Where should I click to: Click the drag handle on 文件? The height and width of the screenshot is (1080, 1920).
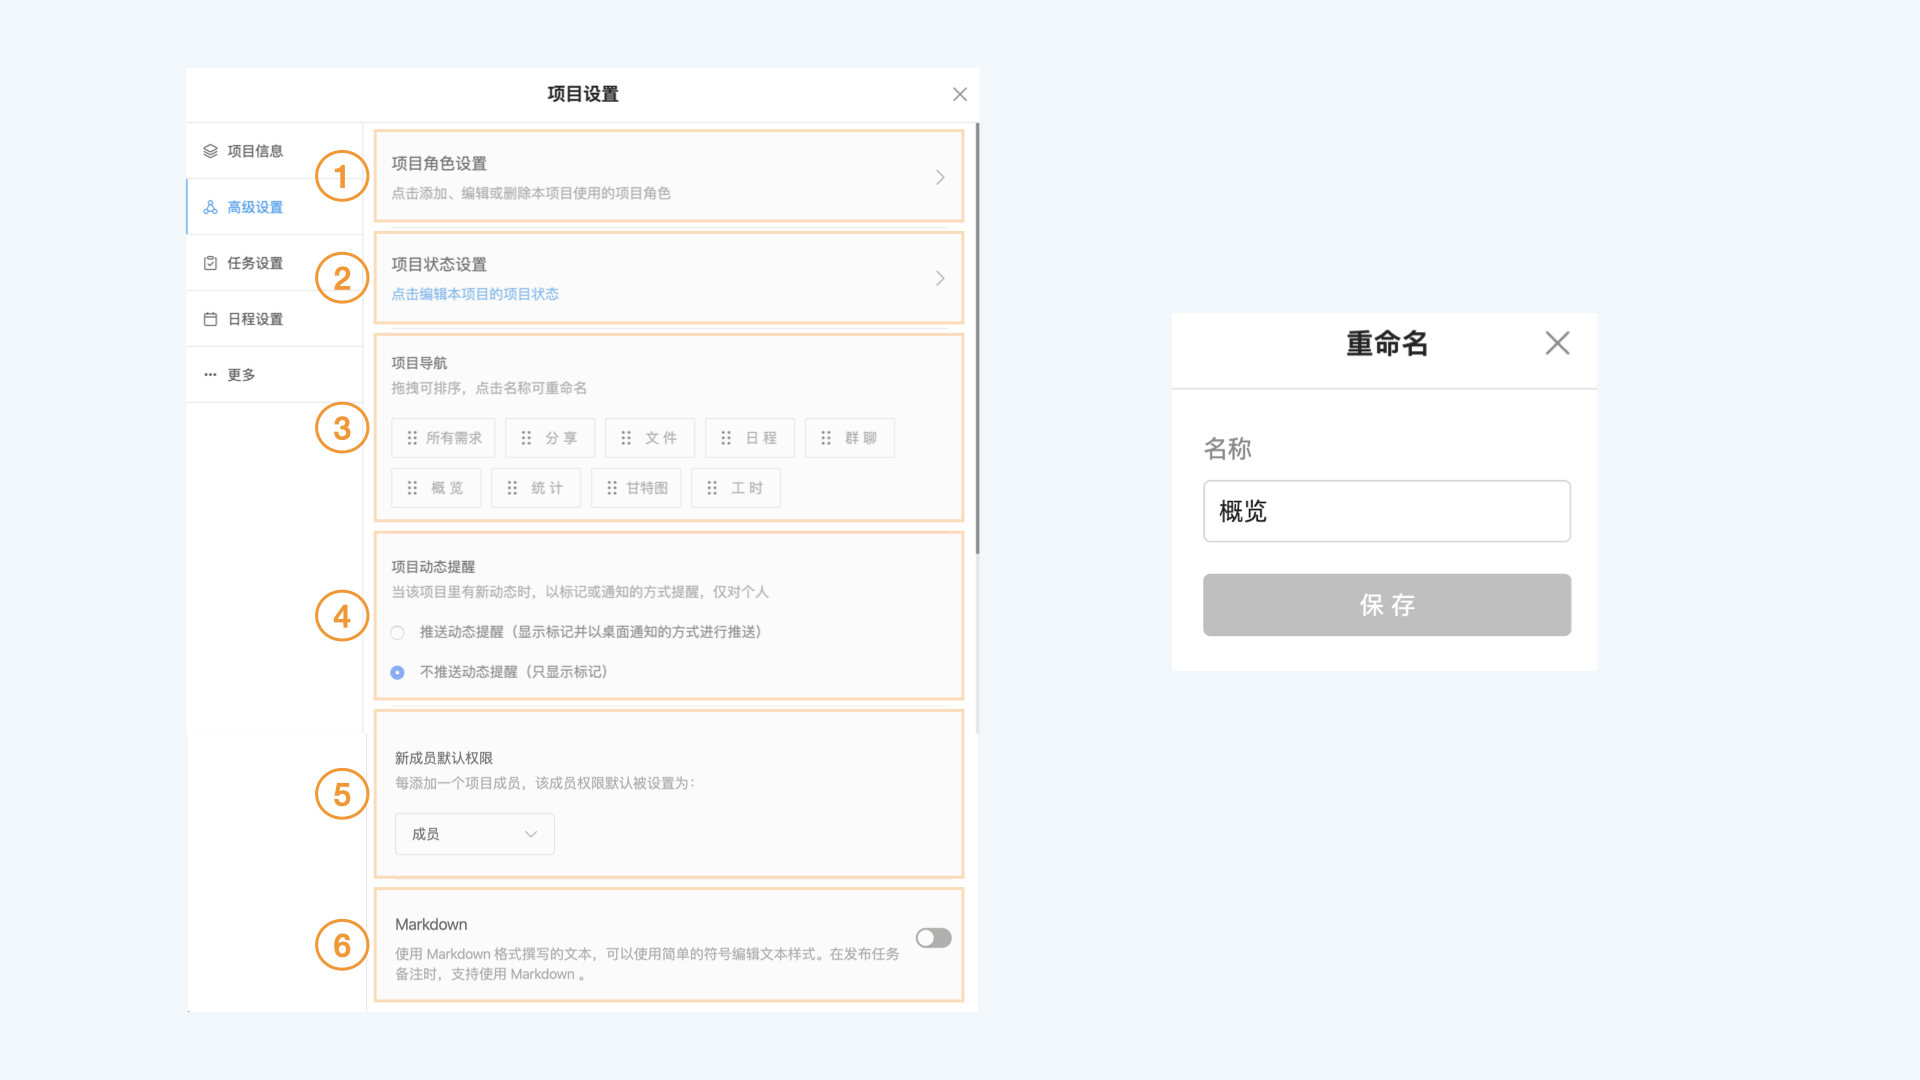tap(626, 438)
